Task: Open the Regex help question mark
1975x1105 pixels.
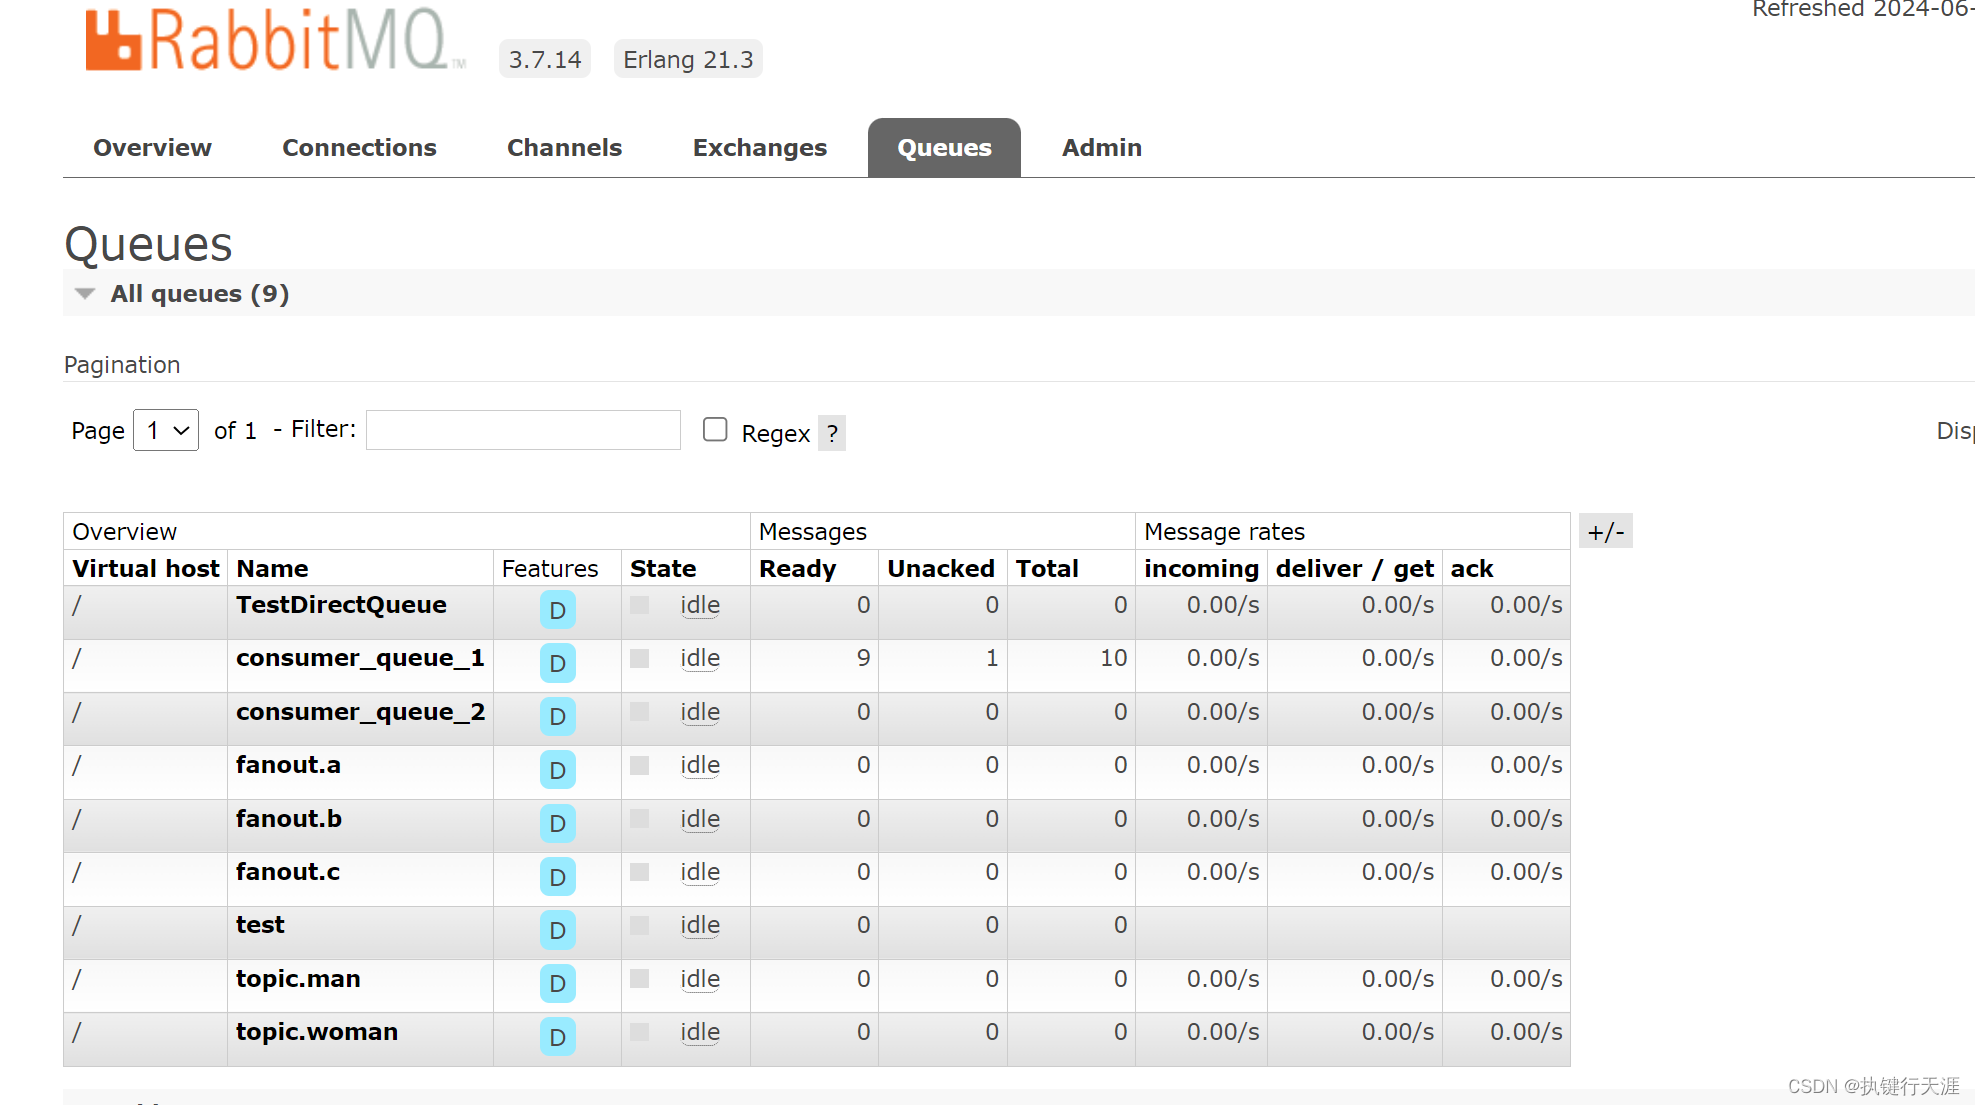Action: coord(832,433)
